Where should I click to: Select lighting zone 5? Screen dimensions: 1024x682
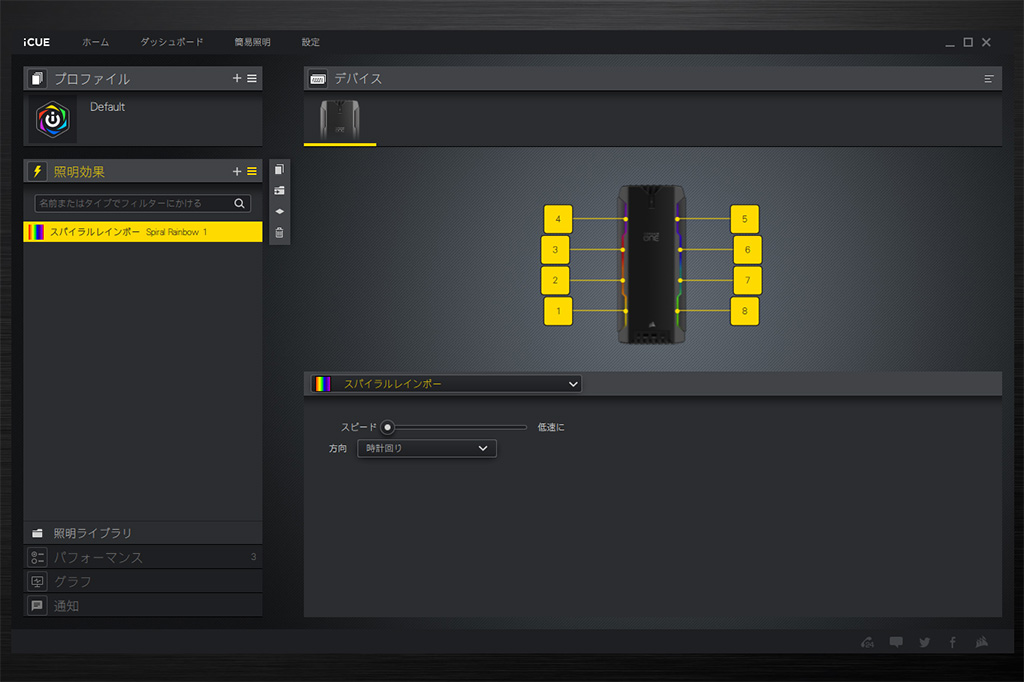click(x=744, y=219)
